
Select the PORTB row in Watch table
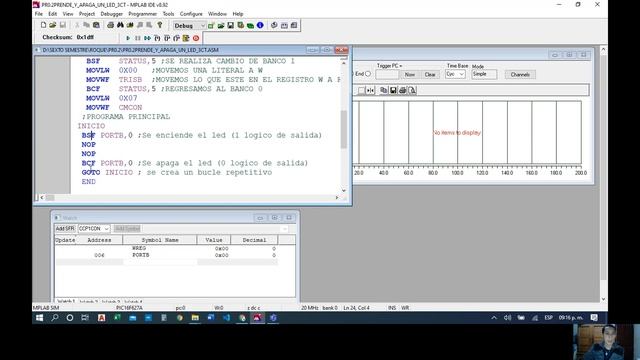167,255
